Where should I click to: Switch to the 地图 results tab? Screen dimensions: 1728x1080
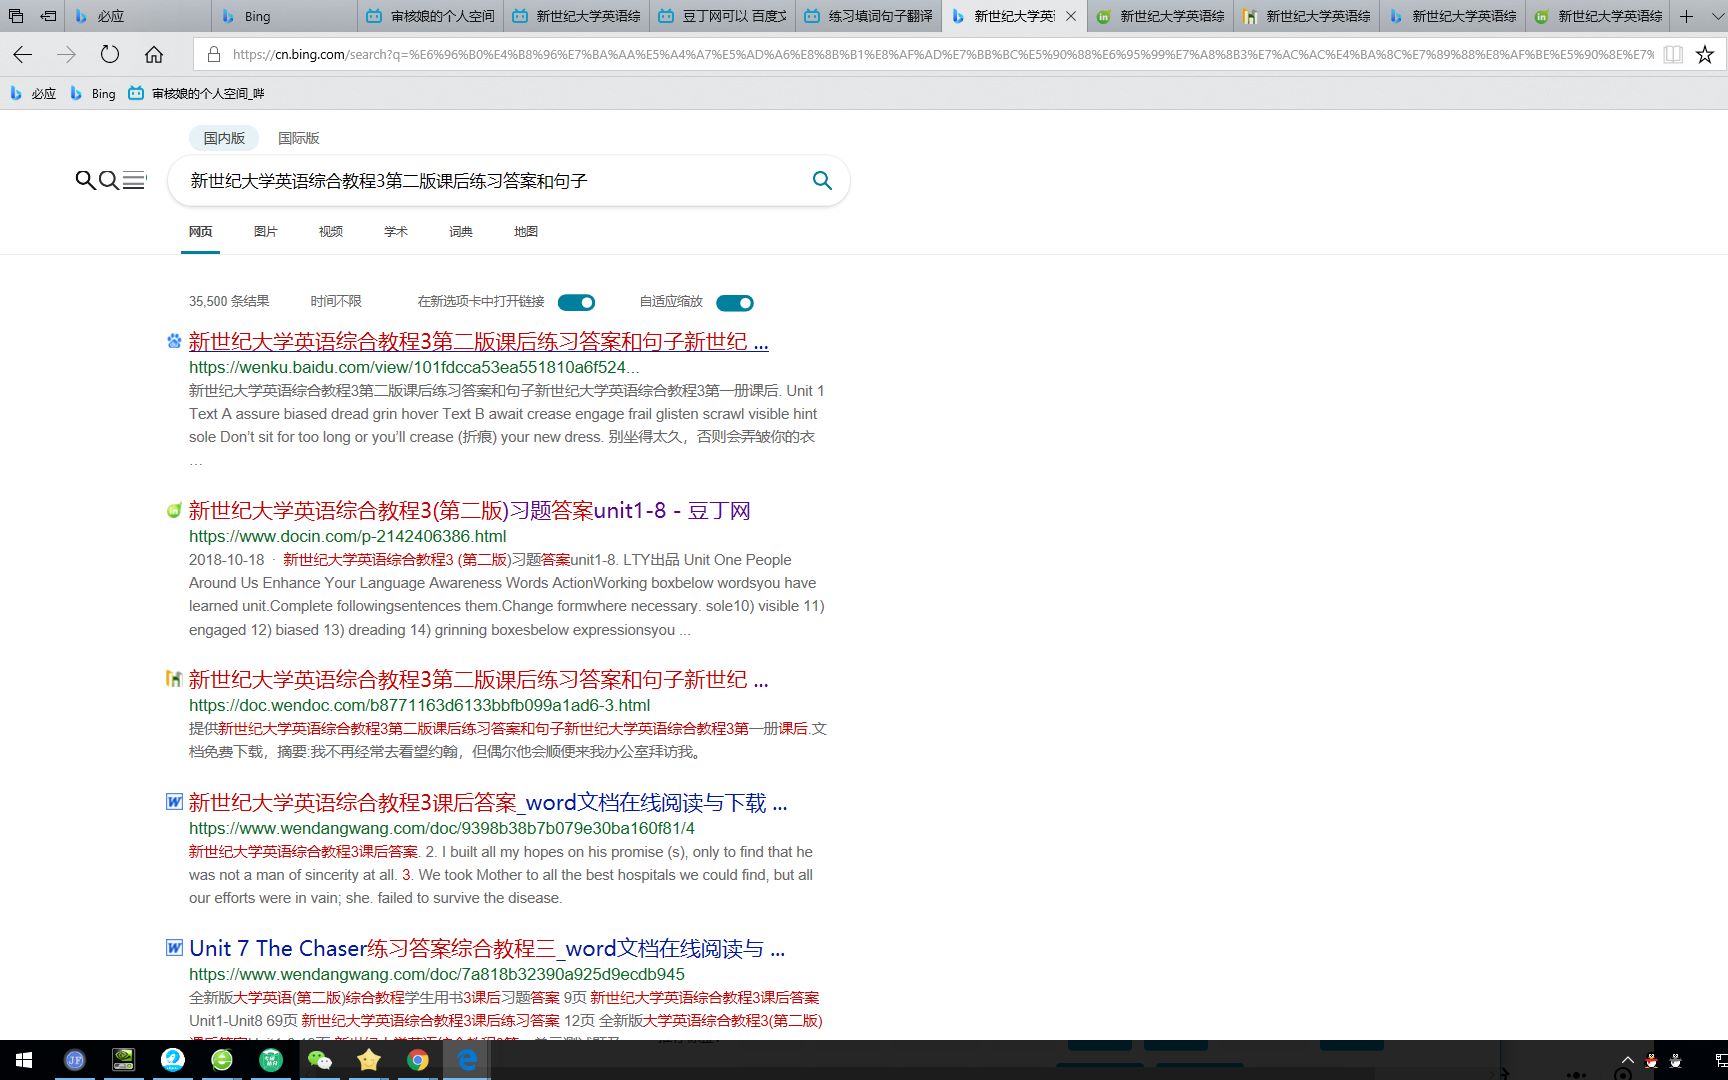pos(525,231)
